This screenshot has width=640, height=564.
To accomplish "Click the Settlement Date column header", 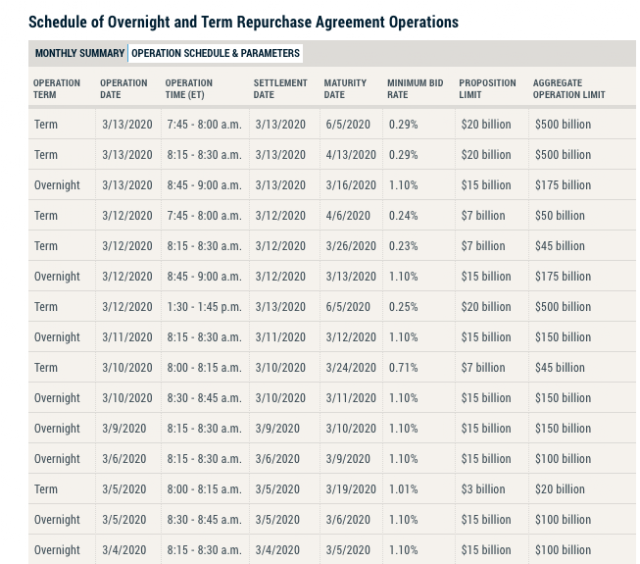I will click(x=280, y=89).
